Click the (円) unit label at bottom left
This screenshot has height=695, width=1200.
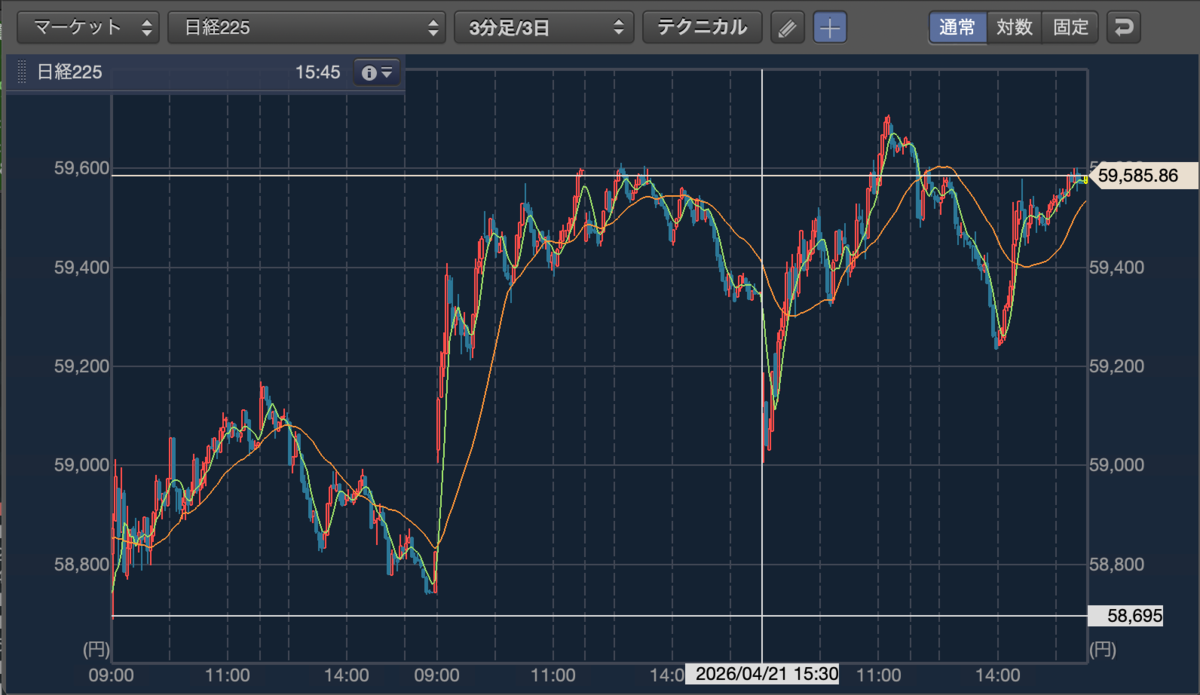click(94, 649)
